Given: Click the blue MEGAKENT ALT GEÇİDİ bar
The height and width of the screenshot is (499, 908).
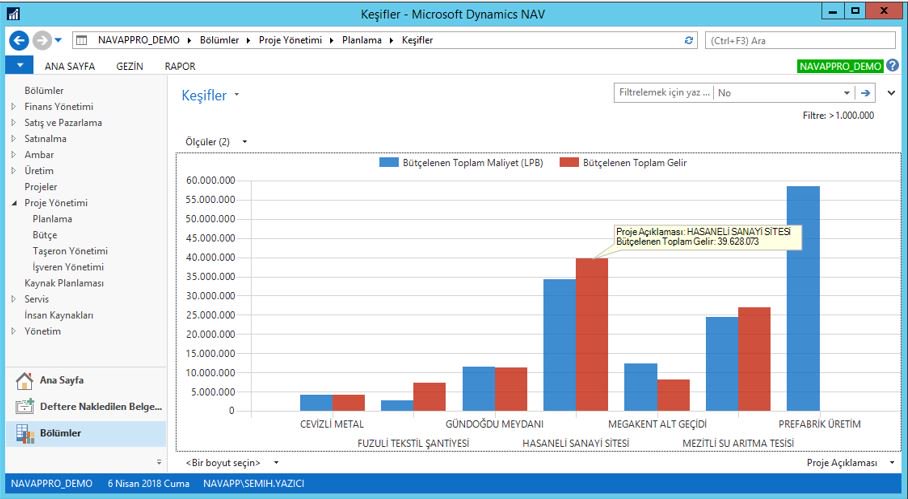Looking at the screenshot, I should 640,387.
